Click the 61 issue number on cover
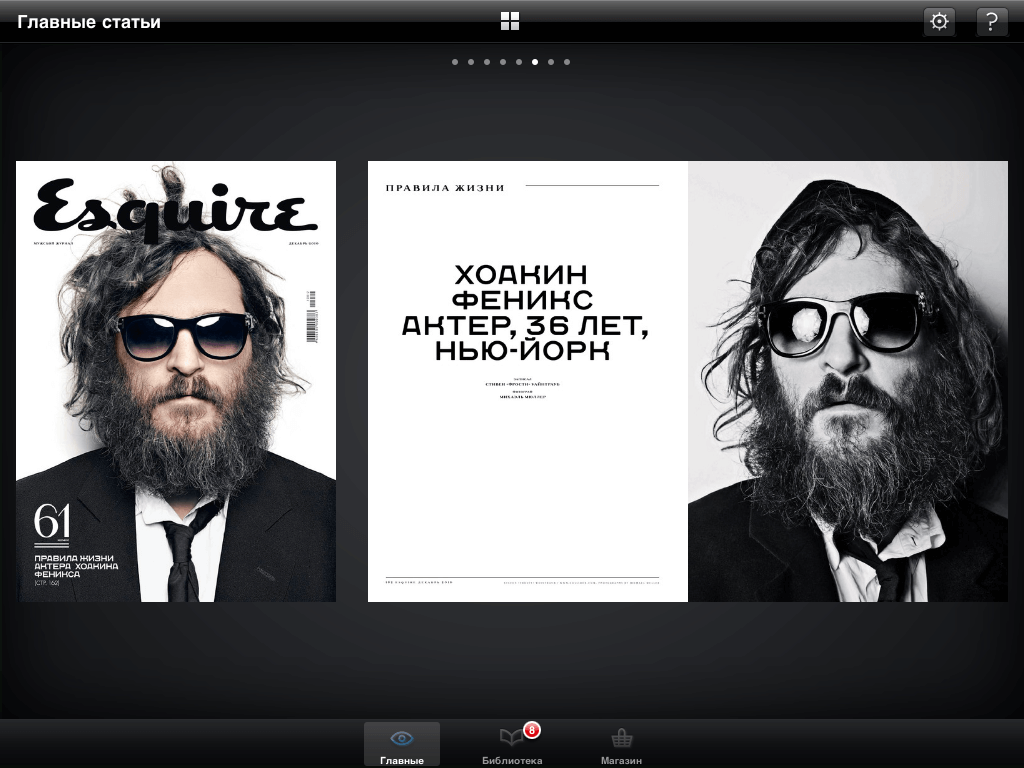 coord(52,521)
